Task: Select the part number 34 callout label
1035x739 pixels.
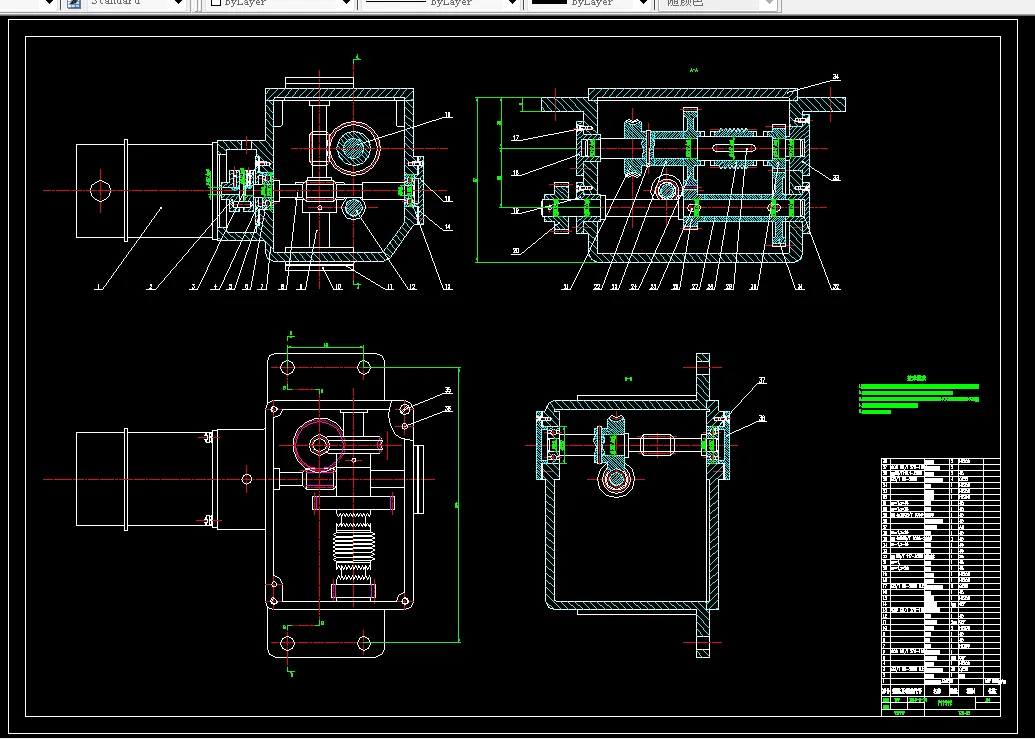Action: point(835,77)
